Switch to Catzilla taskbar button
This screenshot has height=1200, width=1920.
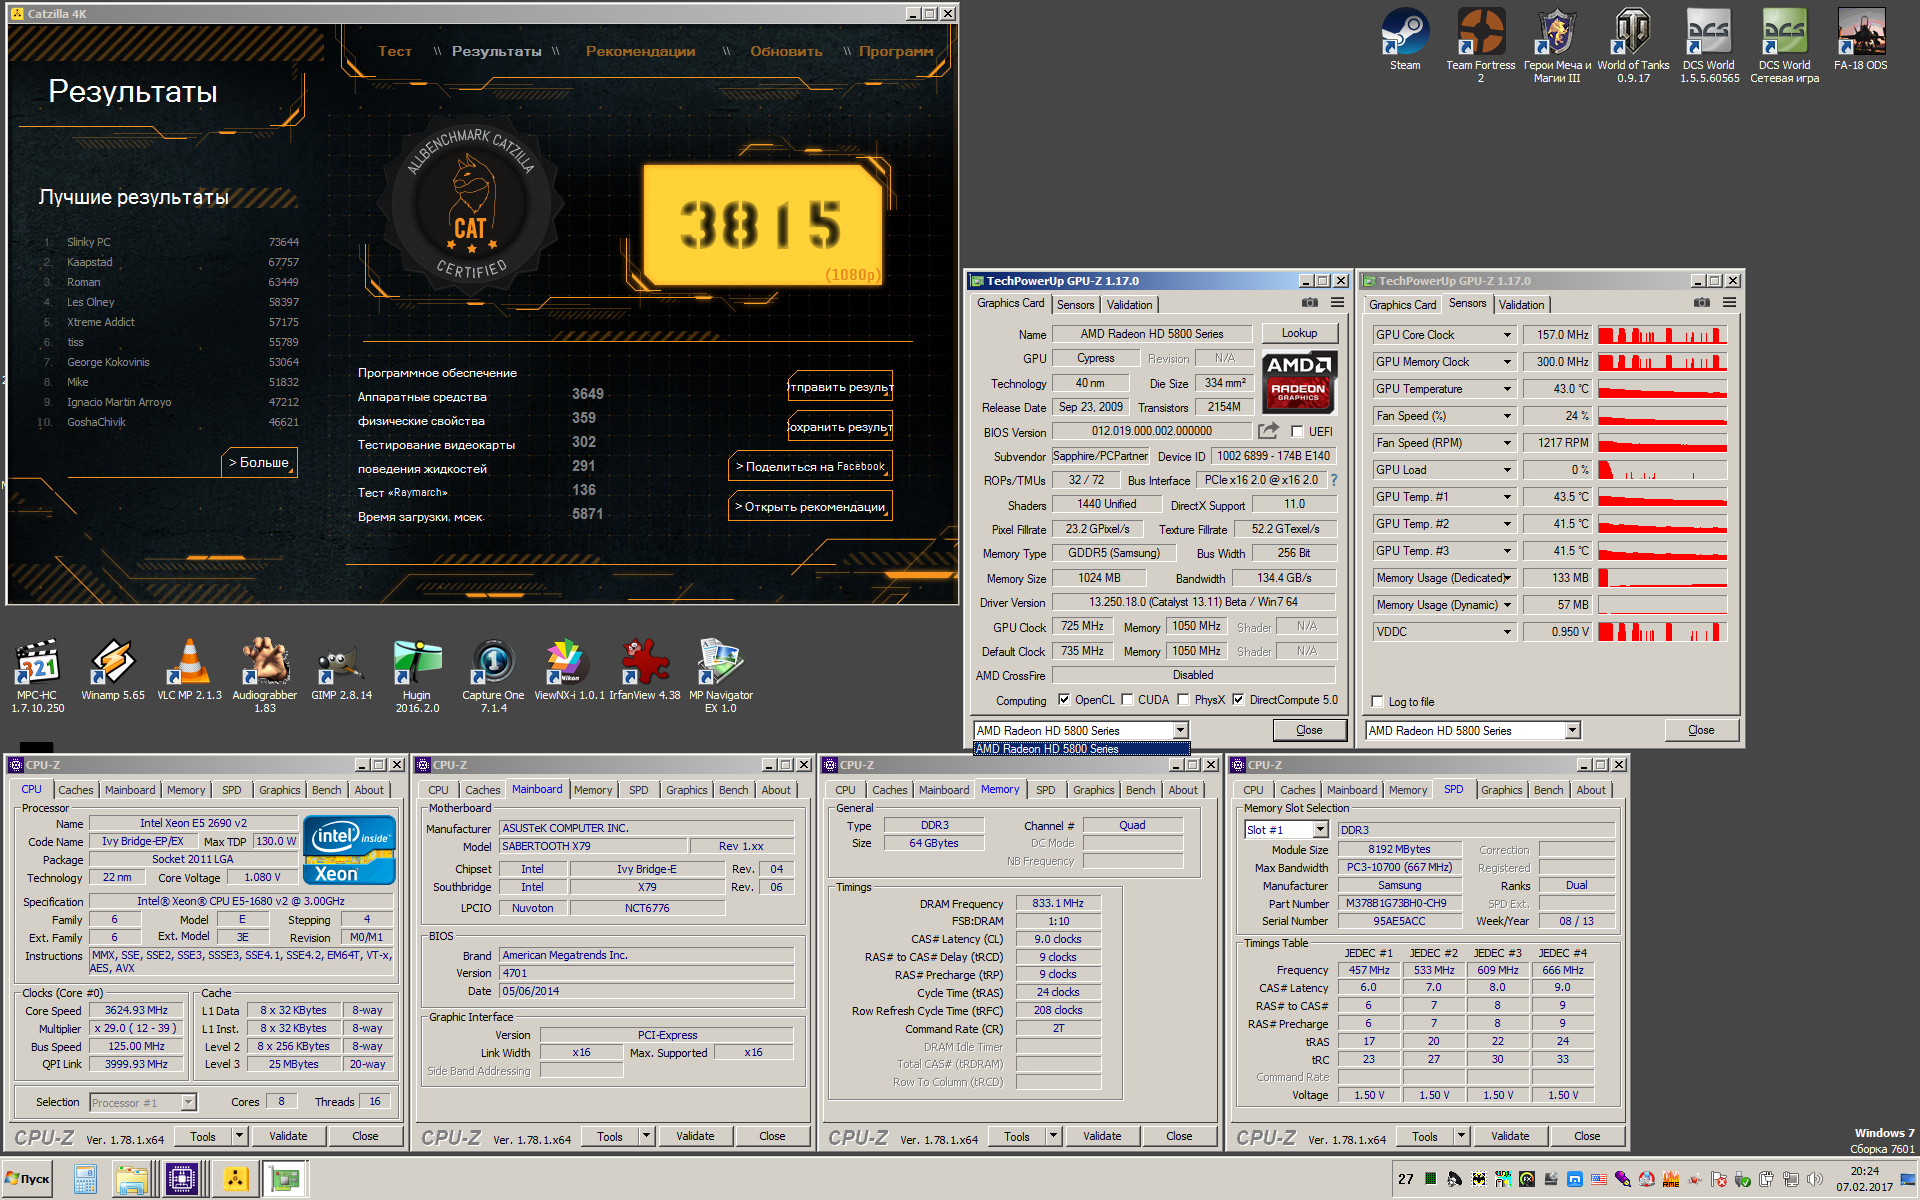pos(236,1180)
